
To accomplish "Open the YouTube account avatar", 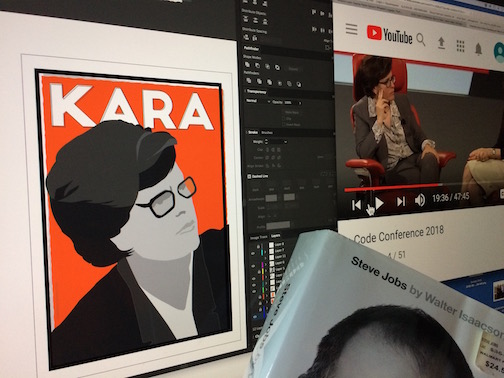I will tap(499, 52).
